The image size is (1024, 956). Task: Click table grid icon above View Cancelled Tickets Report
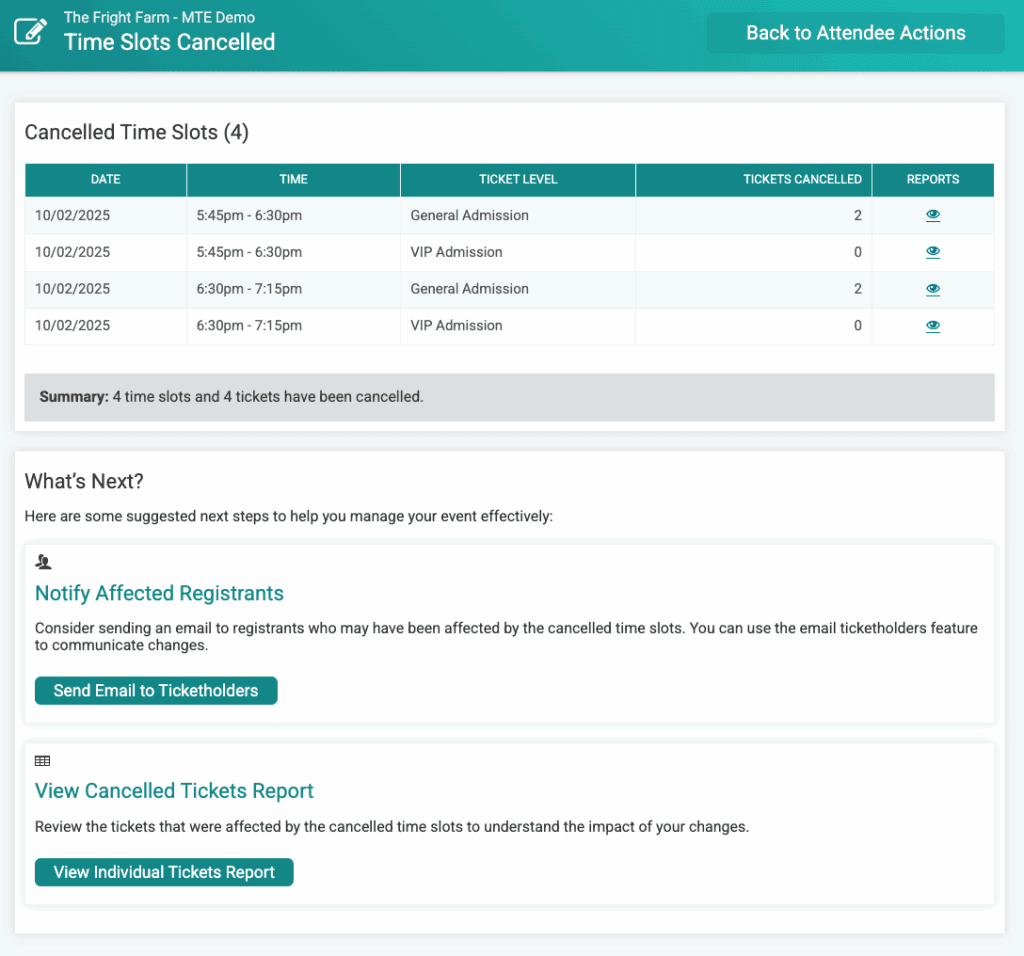tap(42, 761)
